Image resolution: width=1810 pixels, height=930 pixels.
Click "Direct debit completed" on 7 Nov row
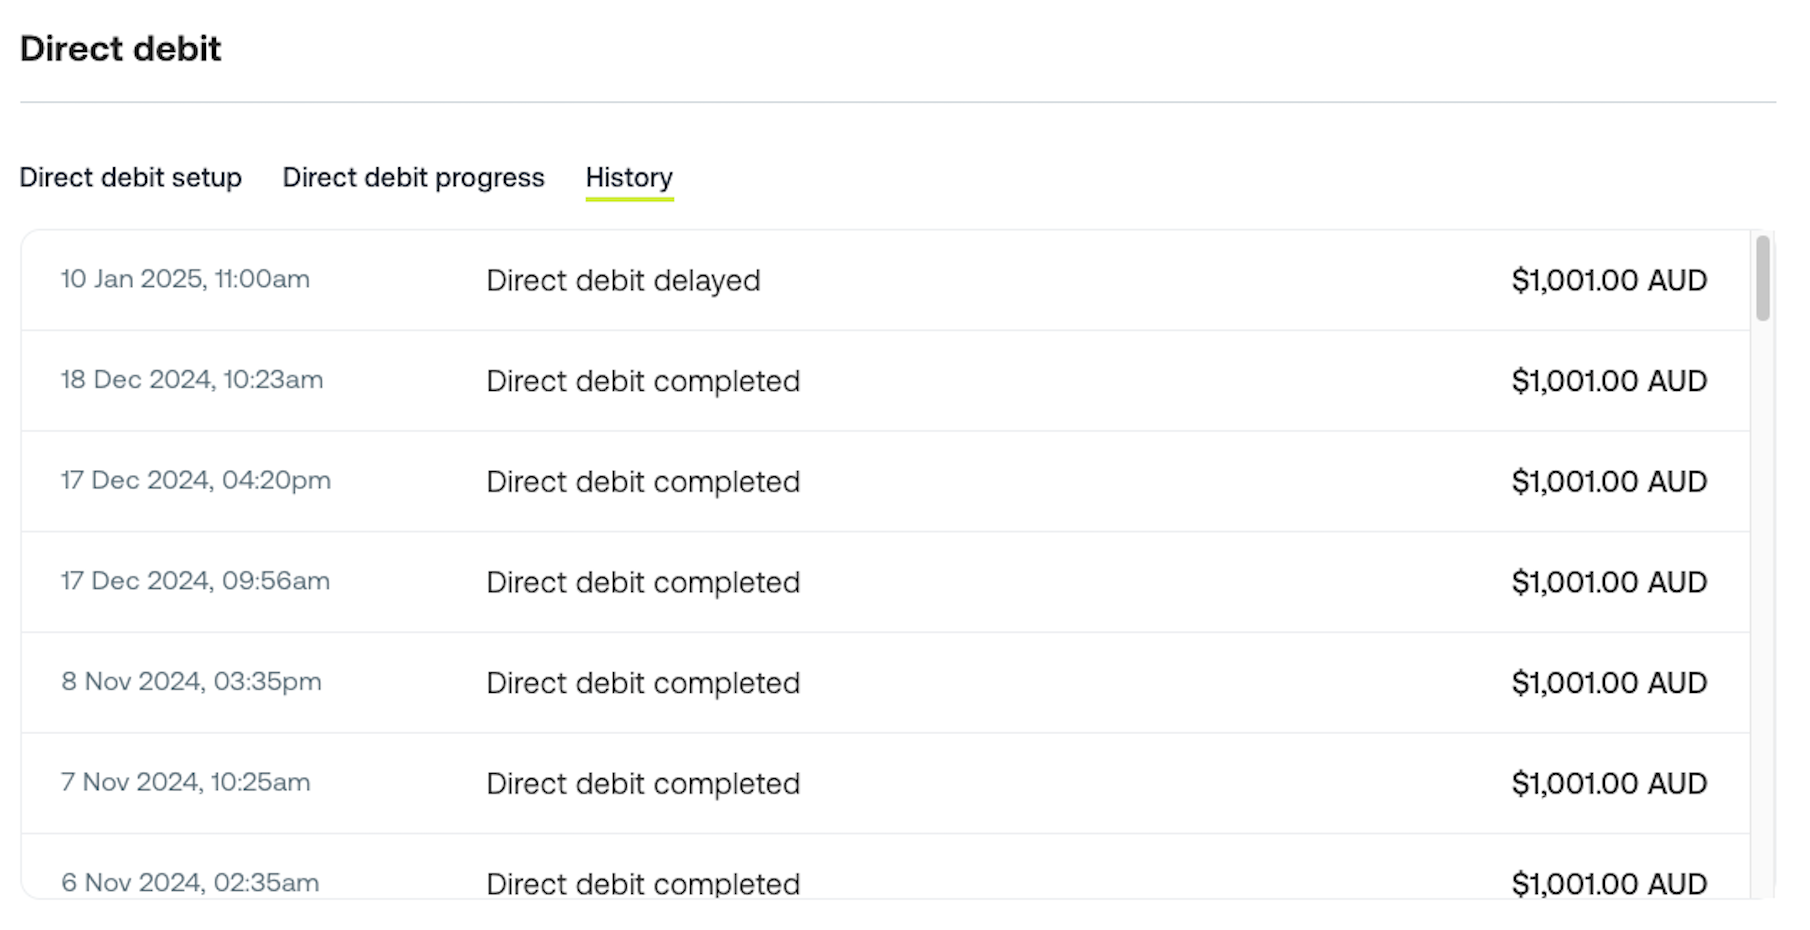[643, 783]
